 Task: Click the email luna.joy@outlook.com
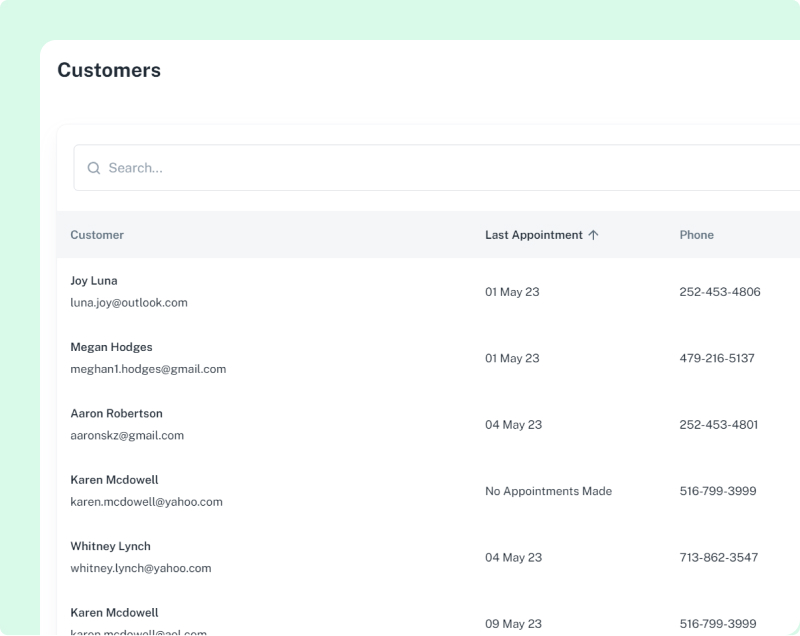point(128,302)
